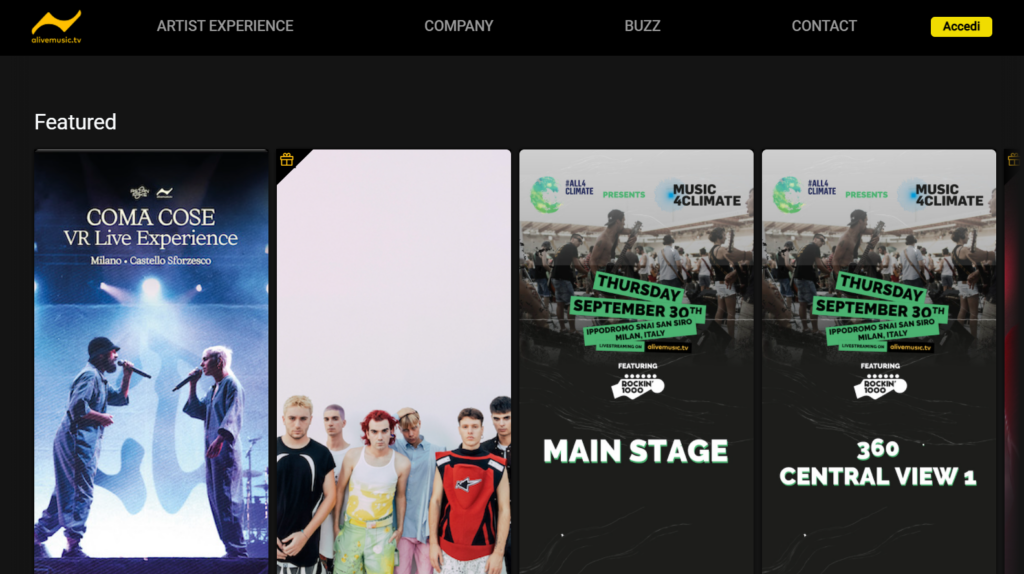The width and height of the screenshot is (1024, 574).
Task: Click the Featured section heading
Action: coord(75,122)
